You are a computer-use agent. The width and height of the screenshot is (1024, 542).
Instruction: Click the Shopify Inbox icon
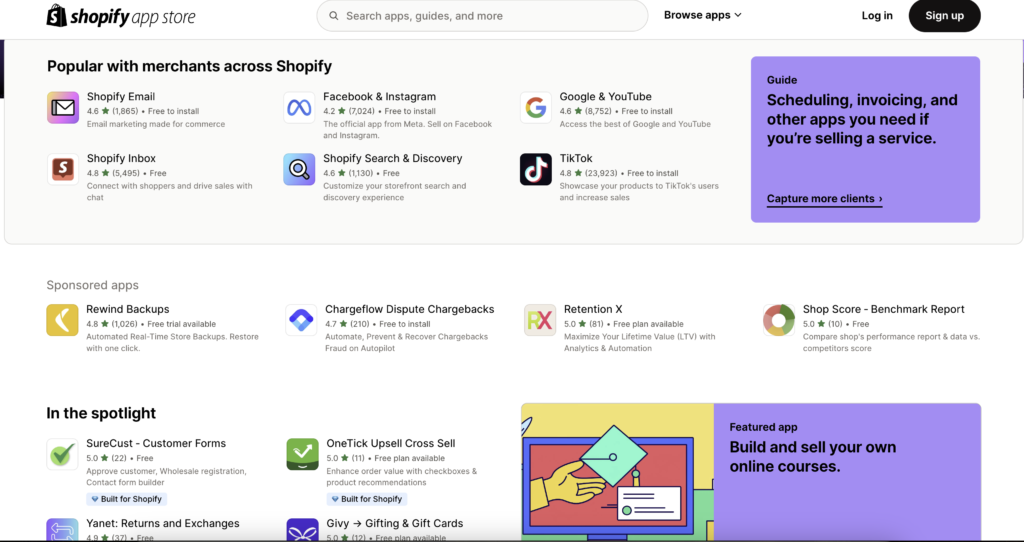63,170
